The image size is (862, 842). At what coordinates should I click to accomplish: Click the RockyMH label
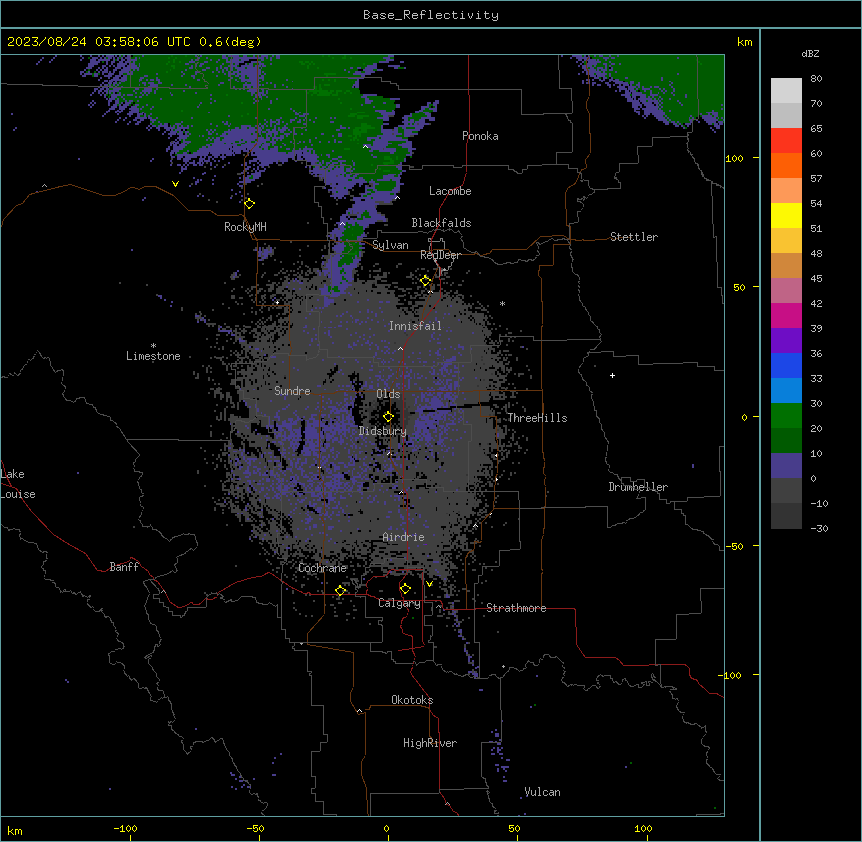(x=245, y=227)
